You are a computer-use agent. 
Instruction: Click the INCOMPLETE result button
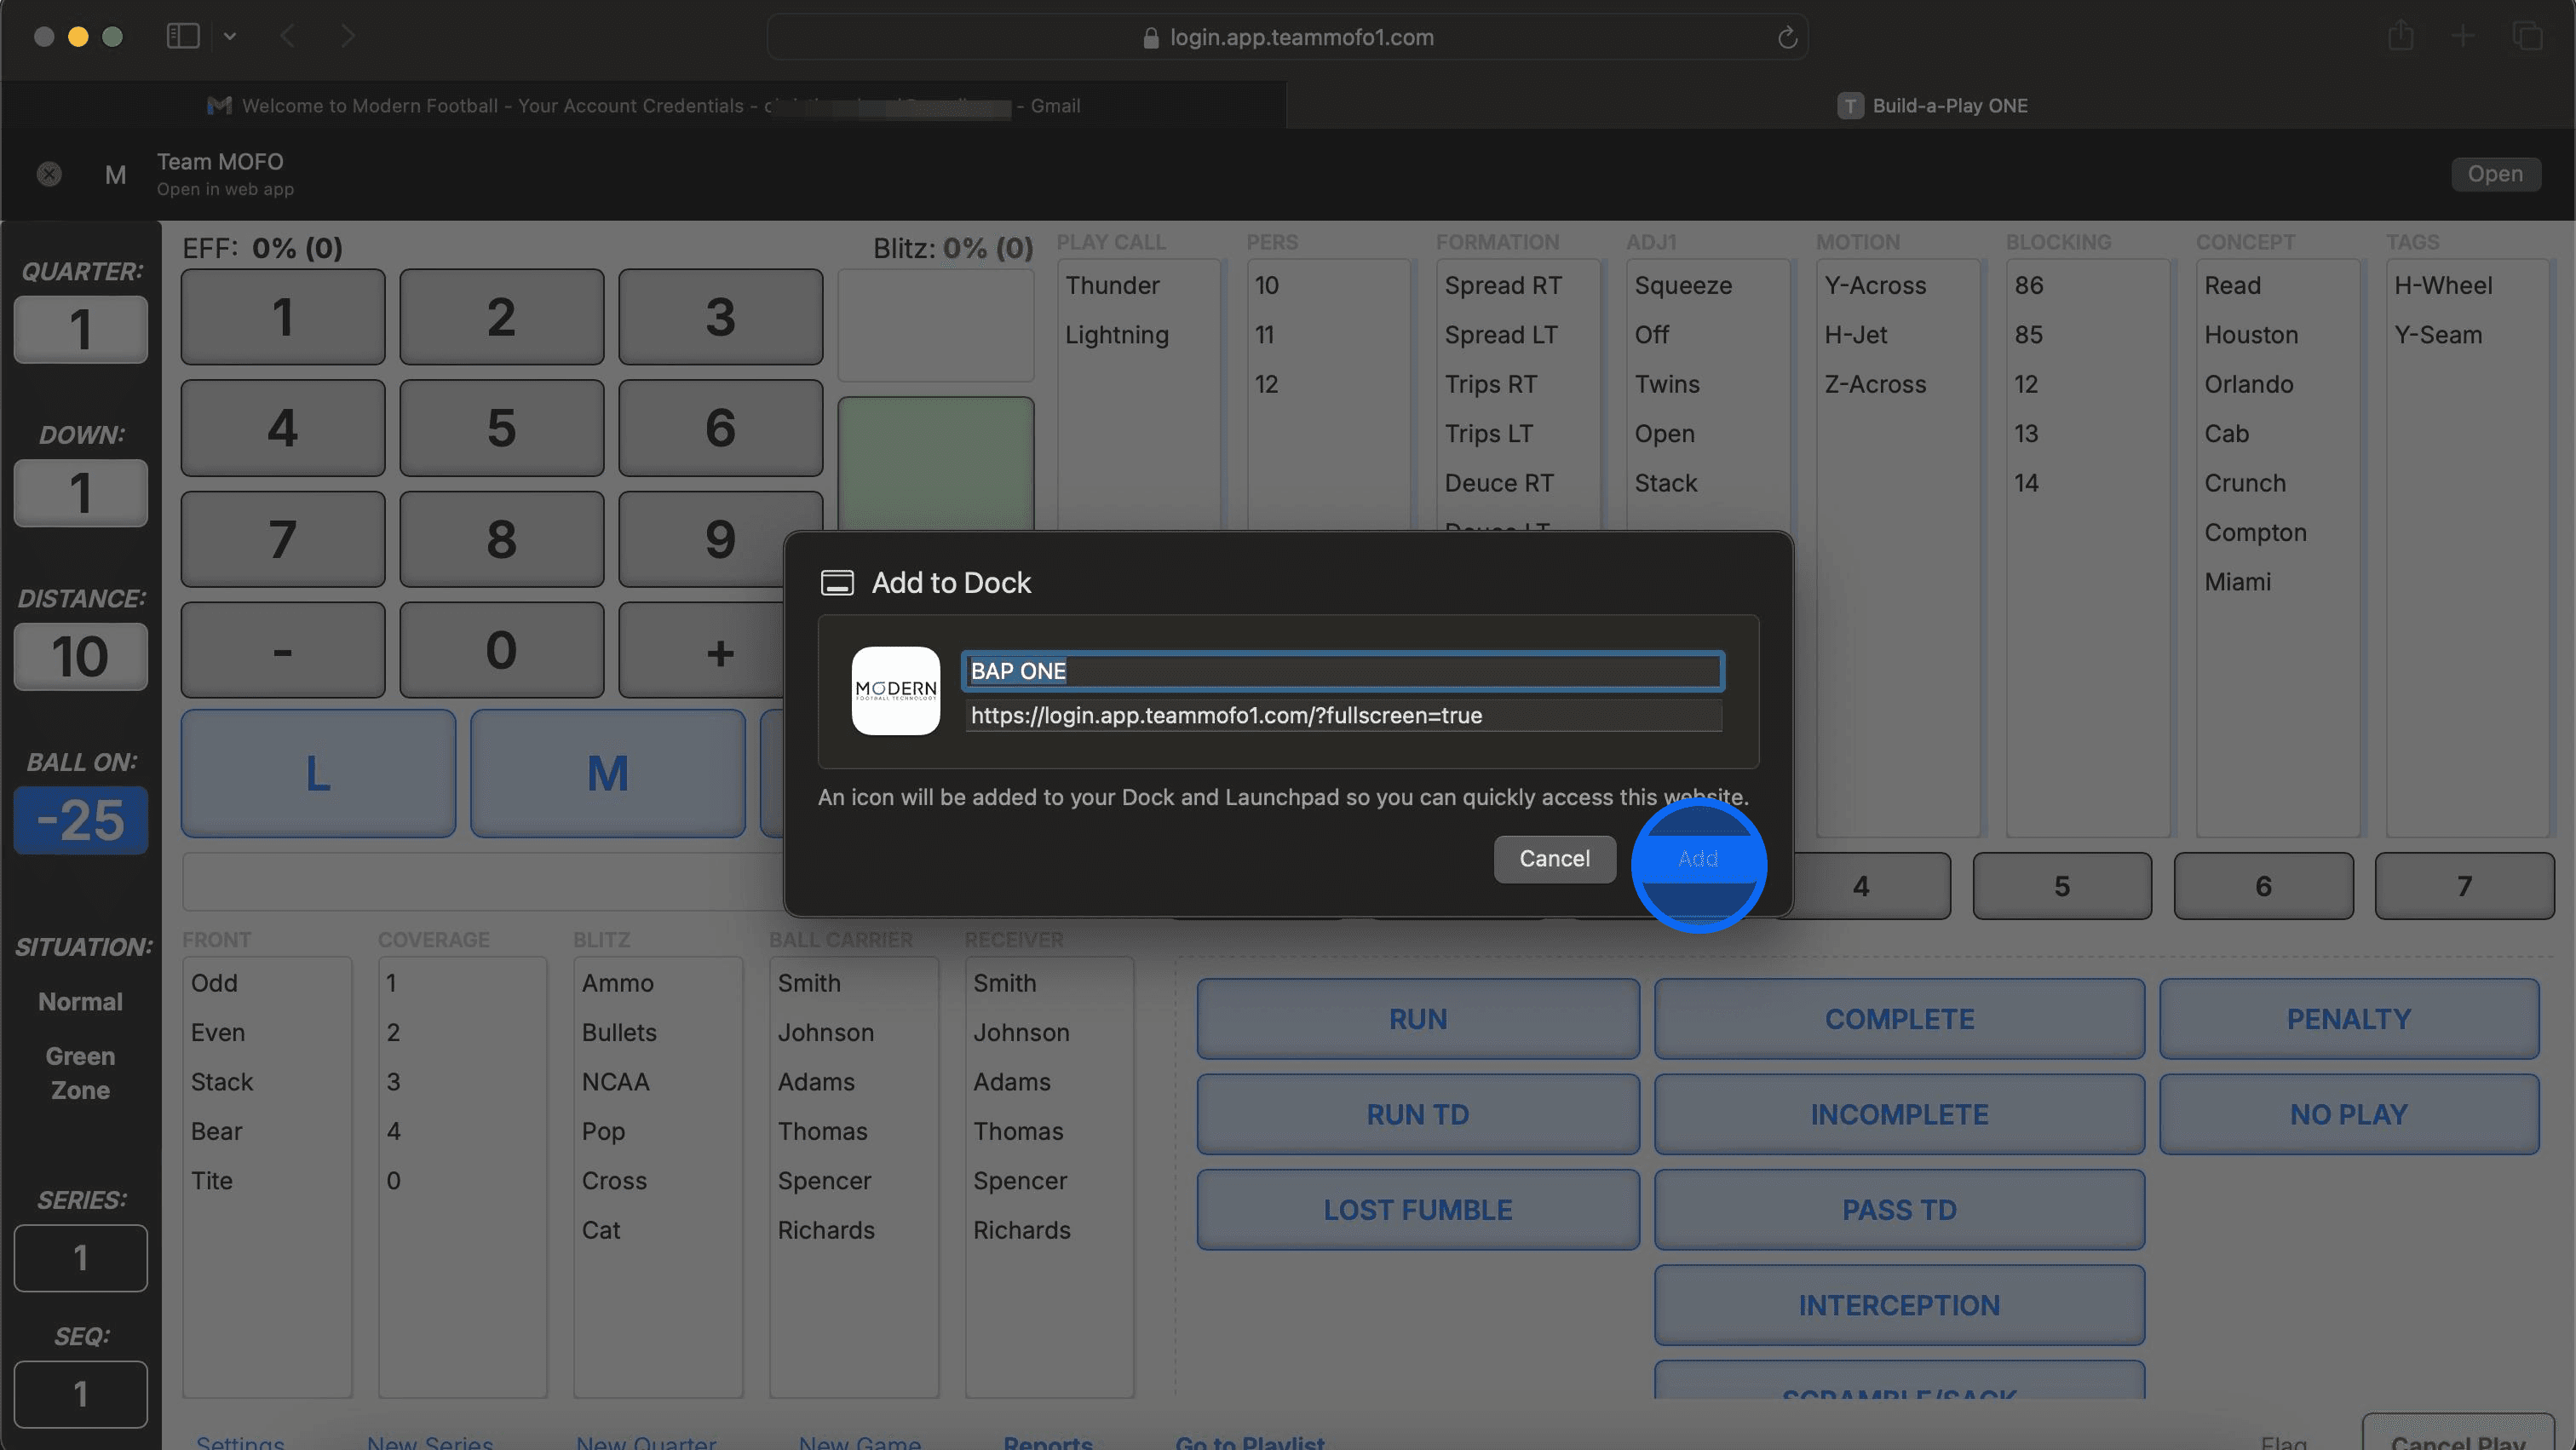(1899, 1114)
